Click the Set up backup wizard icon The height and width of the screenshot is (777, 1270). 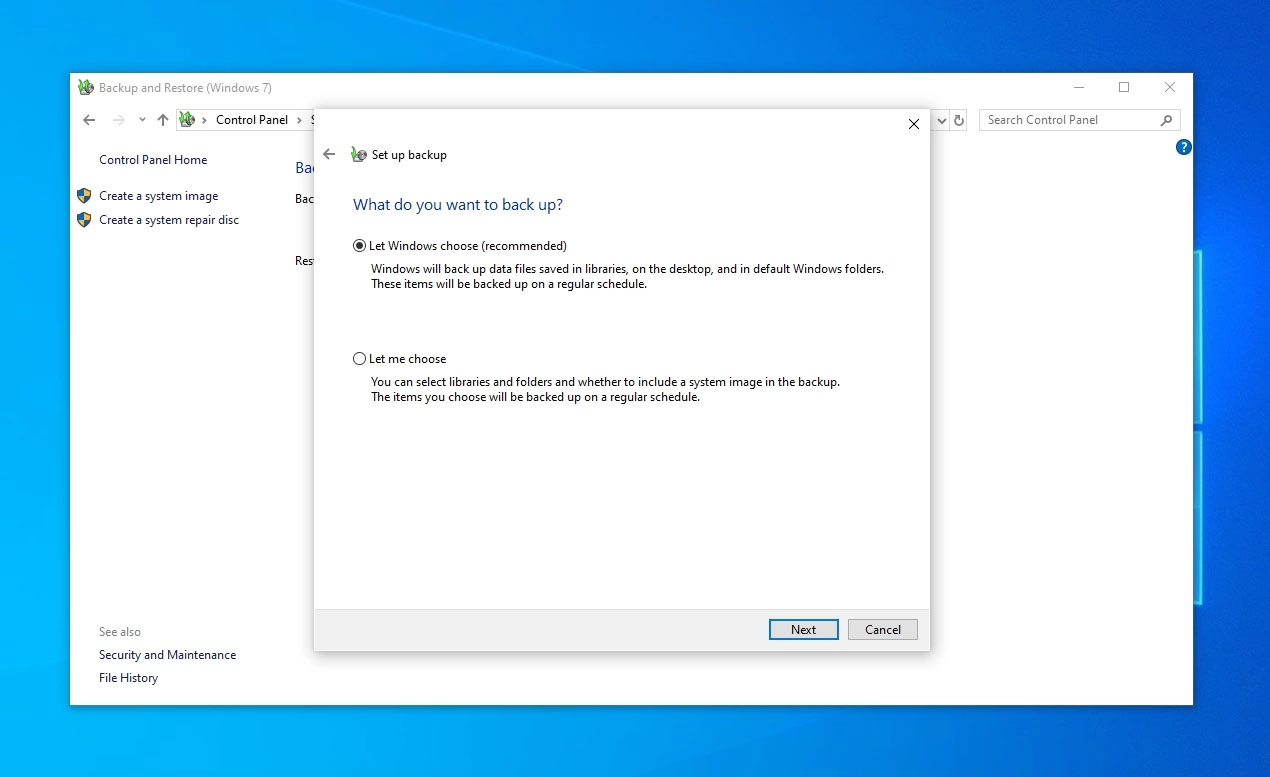pos(359,155)
